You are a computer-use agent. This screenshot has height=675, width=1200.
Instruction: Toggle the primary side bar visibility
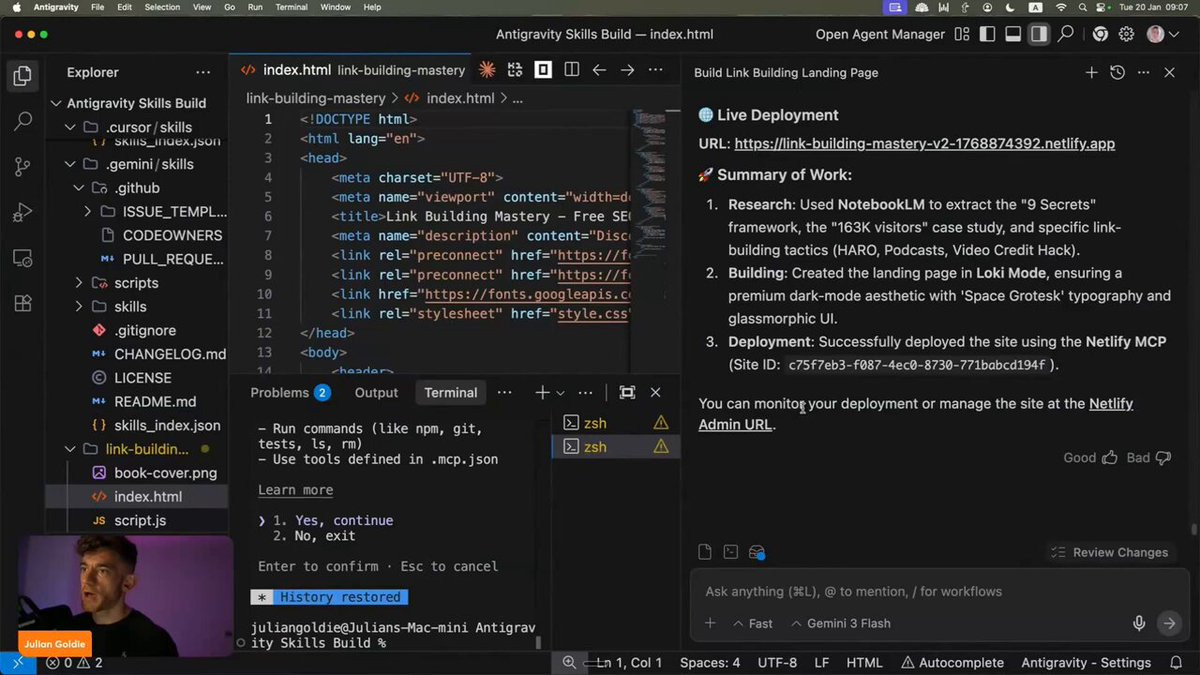[x=987, y=34]
